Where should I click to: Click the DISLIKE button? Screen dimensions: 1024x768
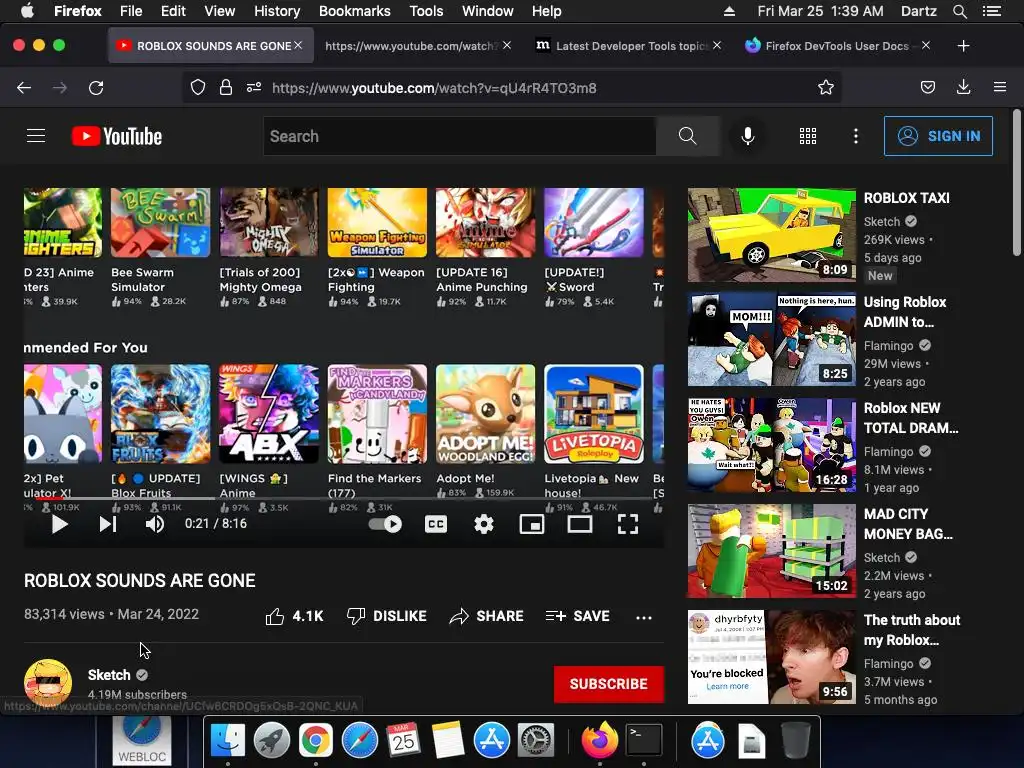[387, 616]
